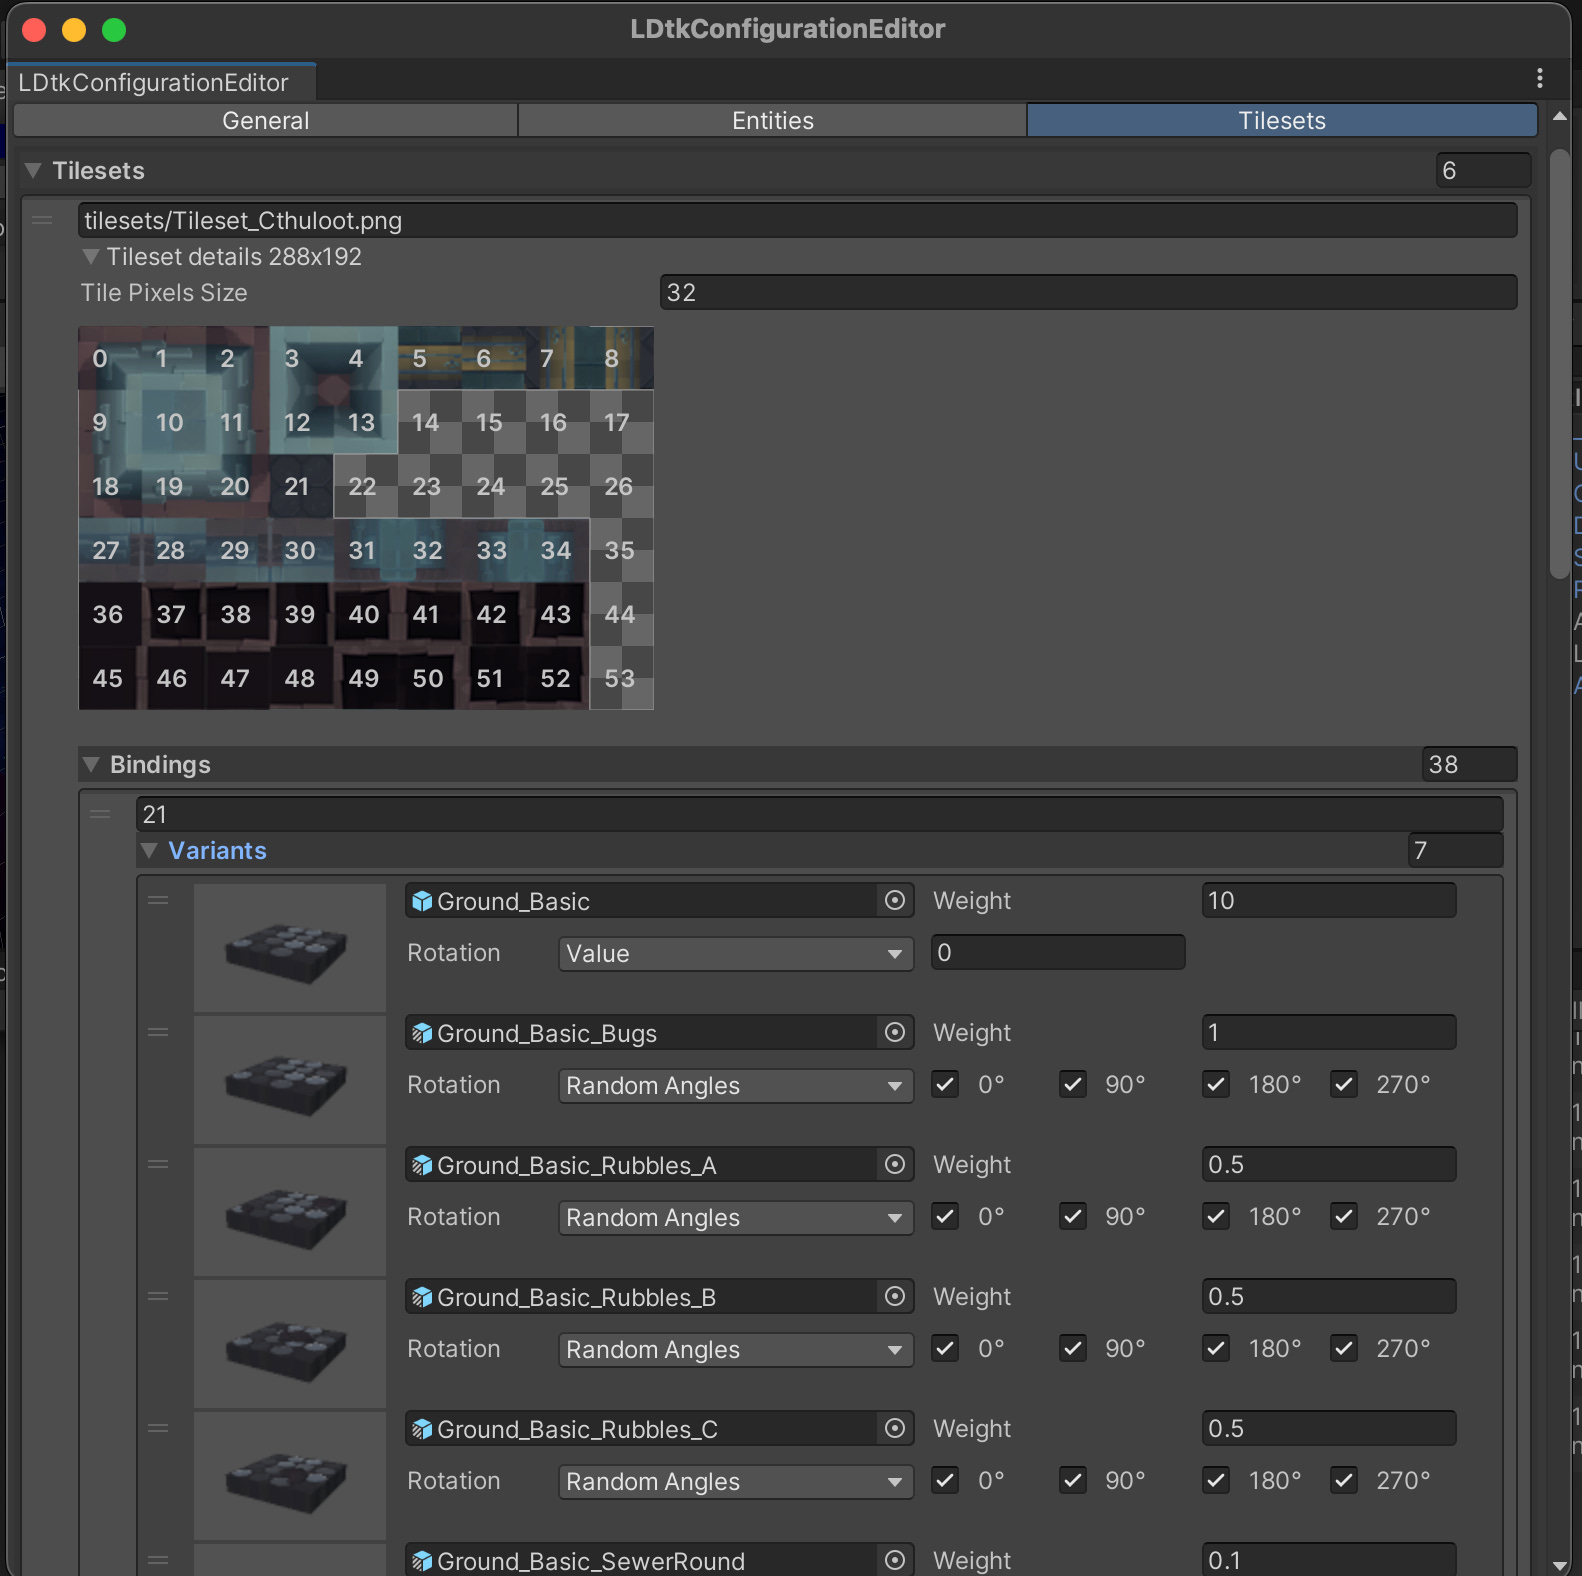Viewport: 1582px width, 1576px height.
Task: Disable 0° angle for Ground_Basic_Rubbles_C
Action: coord(945,1481)
